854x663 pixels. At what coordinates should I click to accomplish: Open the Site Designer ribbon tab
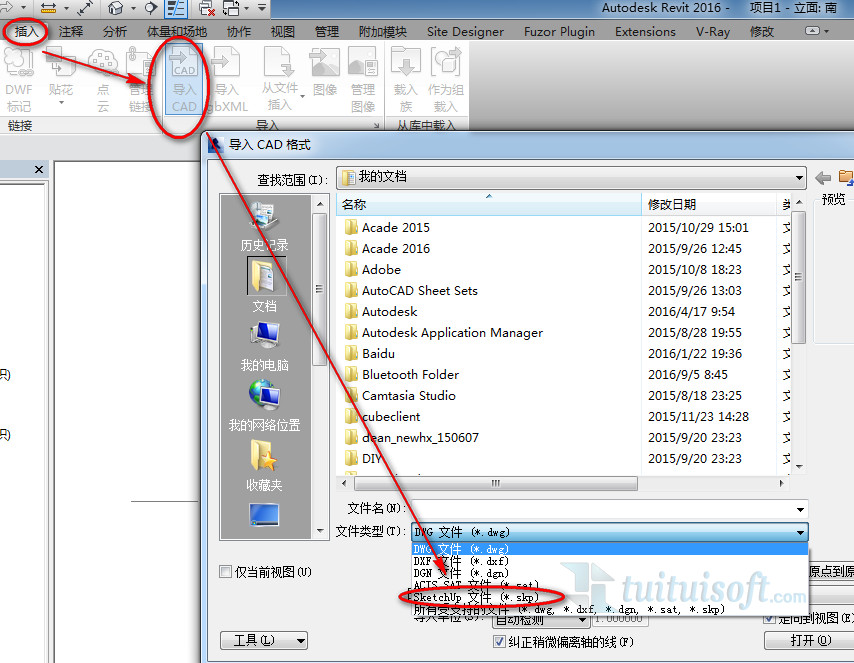(x=465, y=31)
